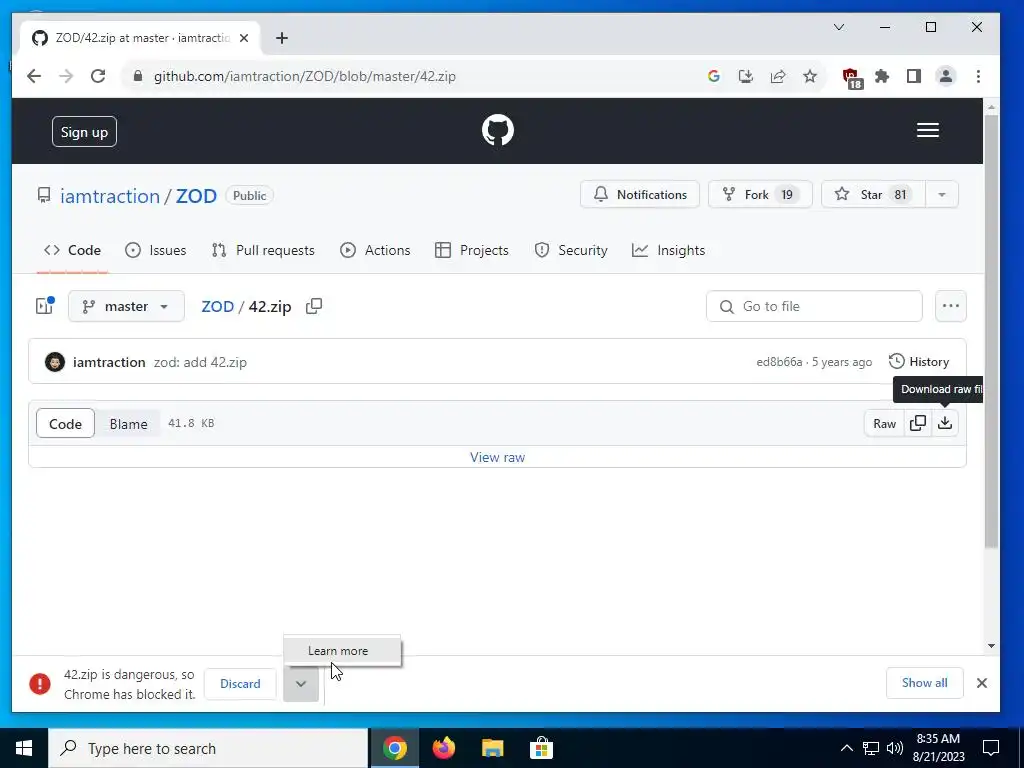Open Firefox from the taskbar

443,748
